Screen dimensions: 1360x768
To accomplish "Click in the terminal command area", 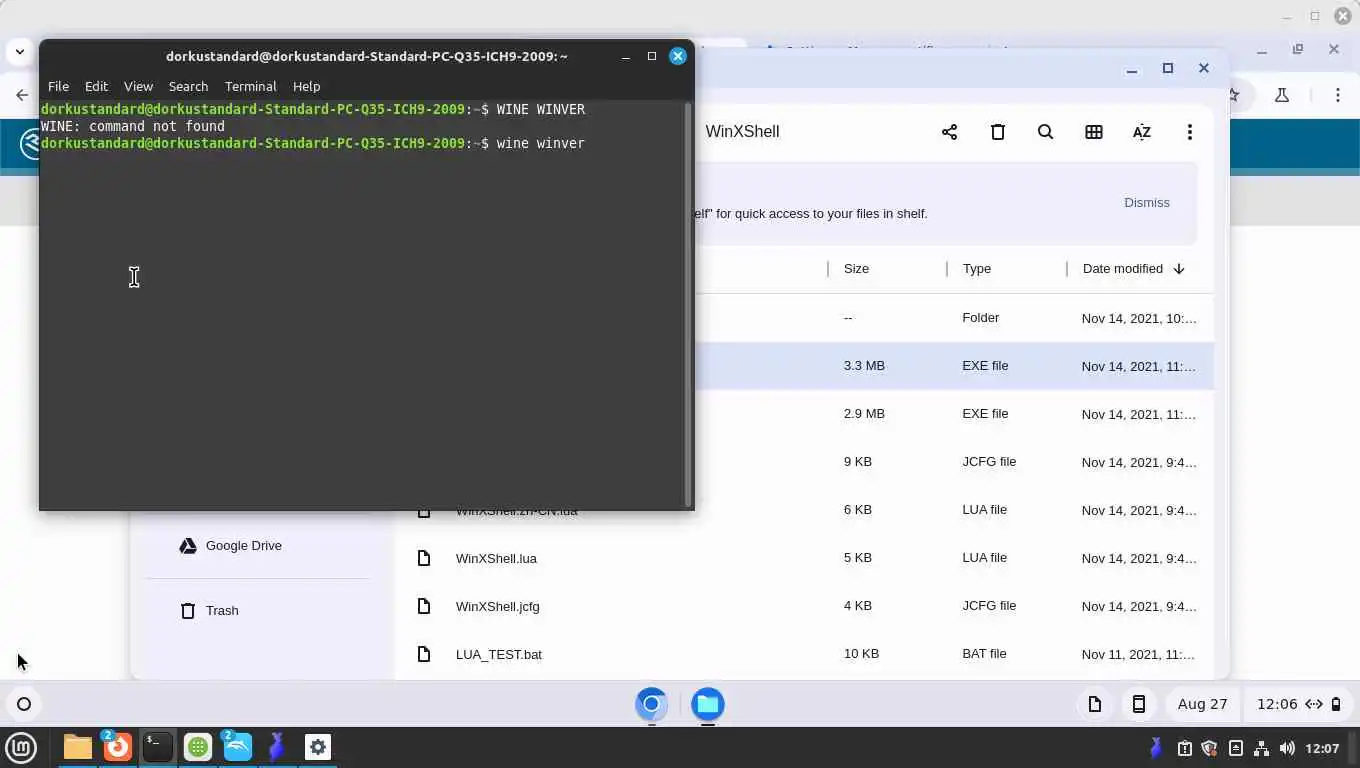I will coord(362,304).
